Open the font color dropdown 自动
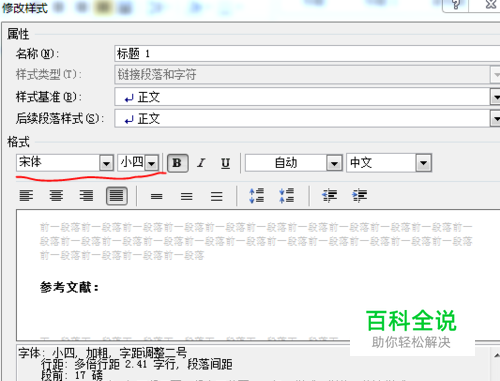500x381 pixels. pyautogui.click(x=334, y=163)
